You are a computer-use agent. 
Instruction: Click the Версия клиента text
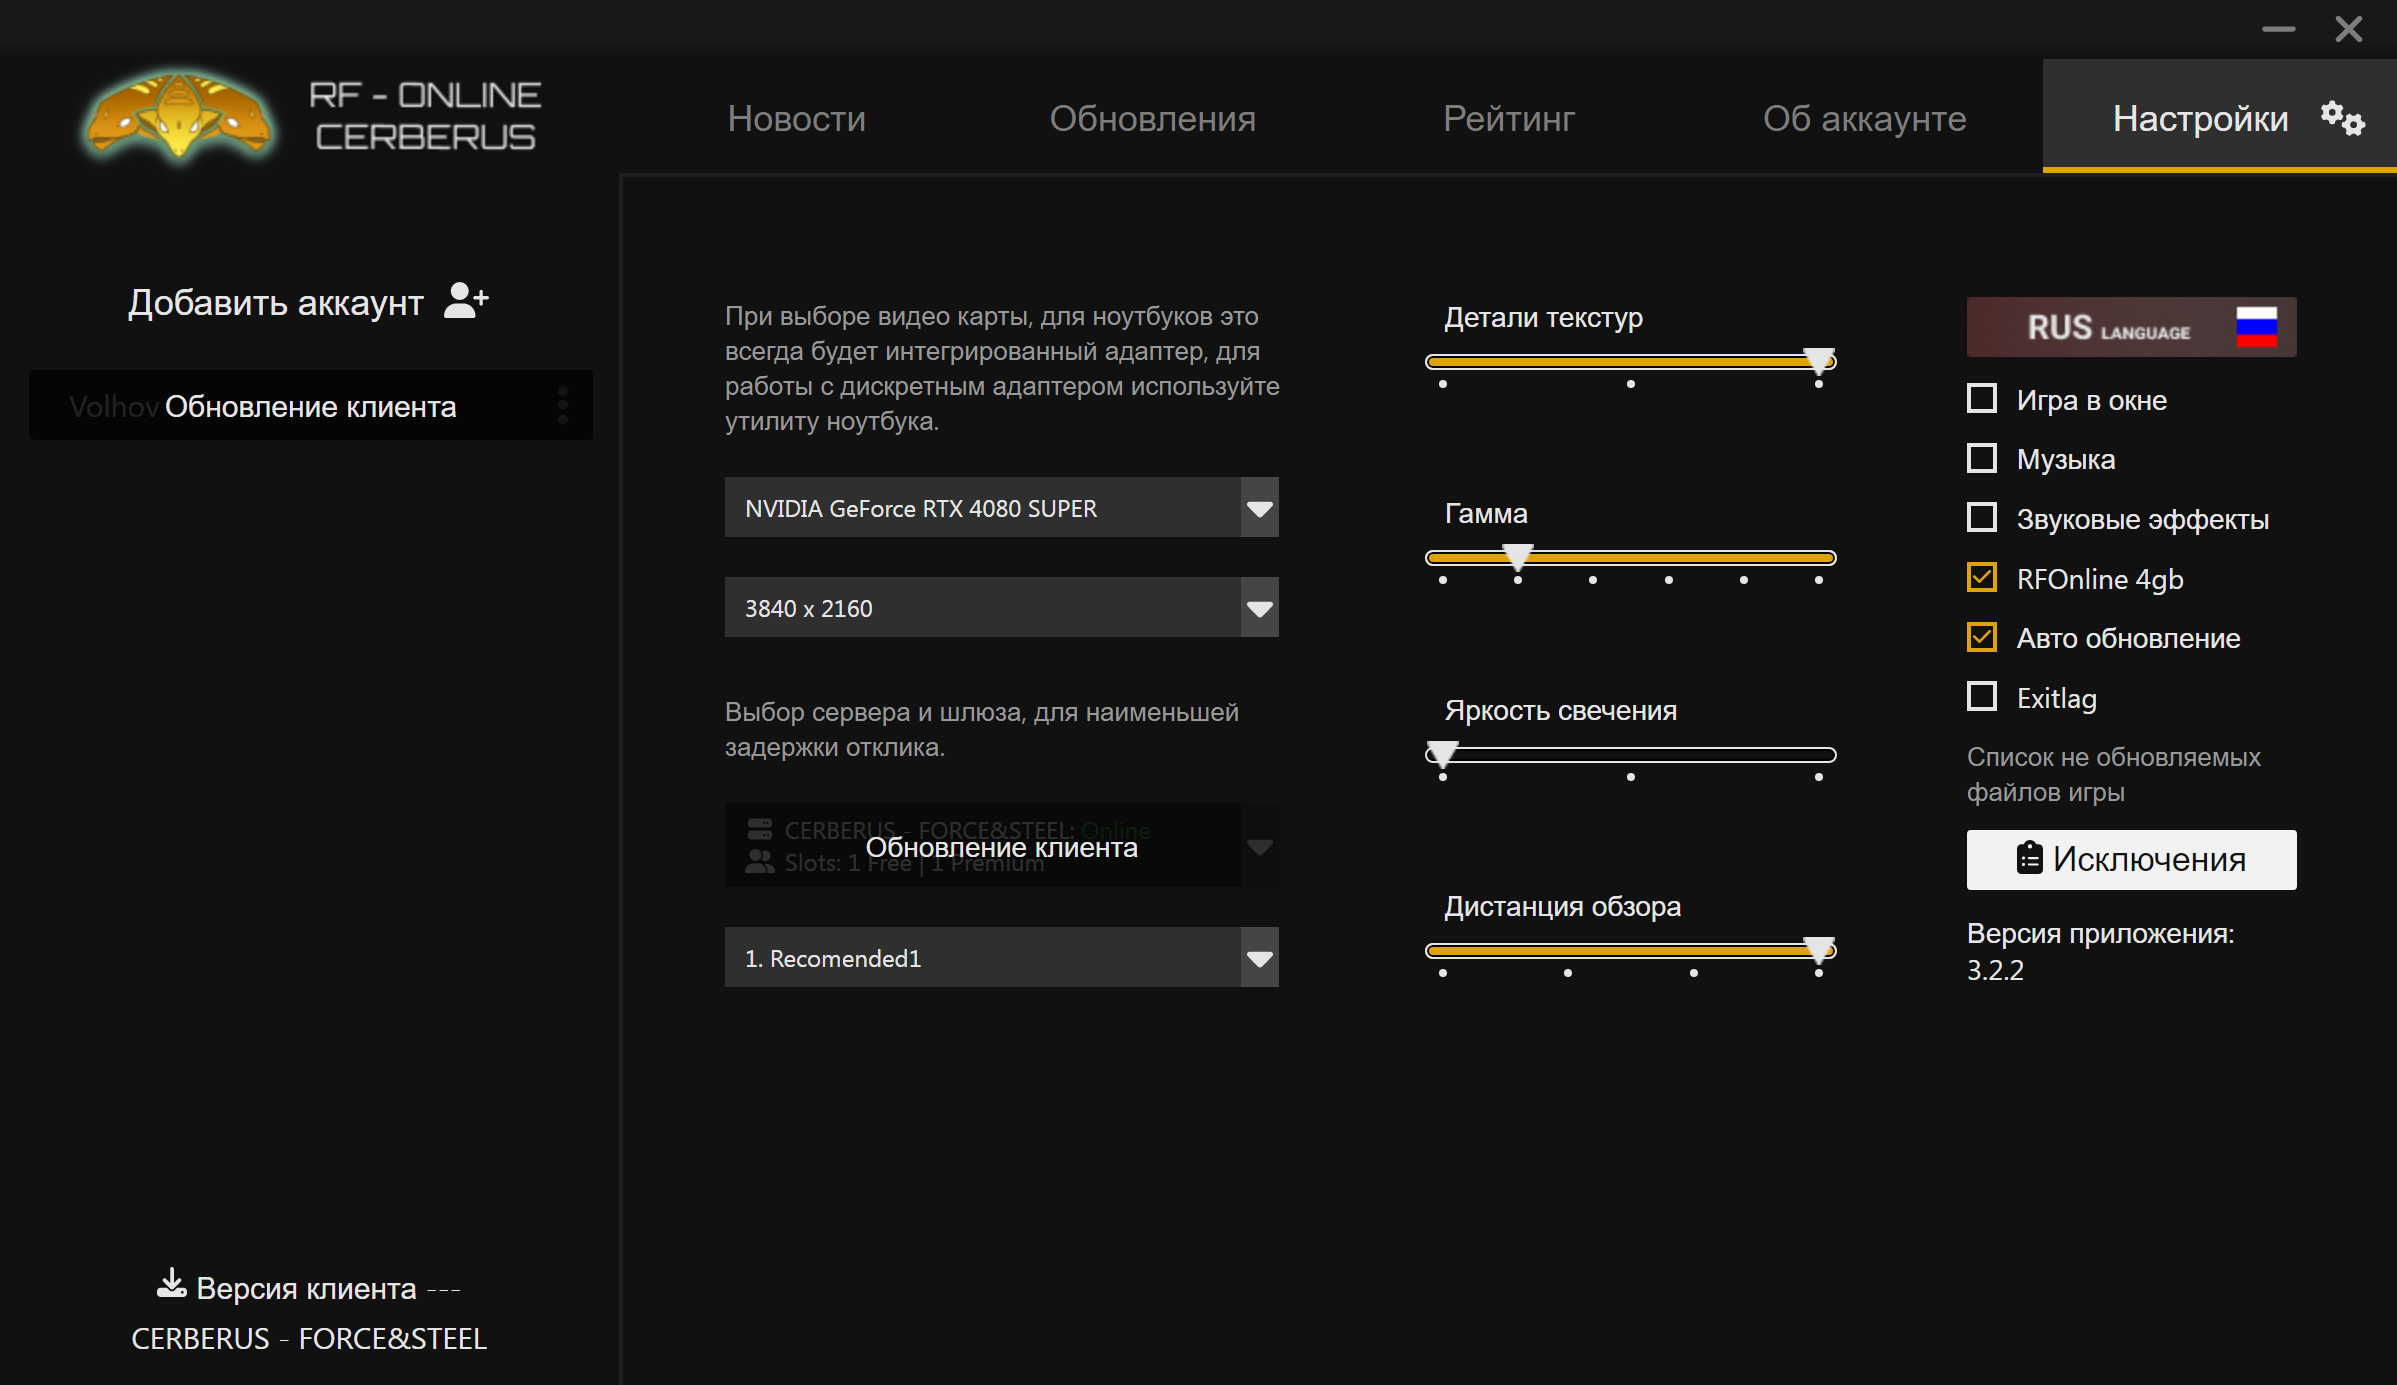306,1288
